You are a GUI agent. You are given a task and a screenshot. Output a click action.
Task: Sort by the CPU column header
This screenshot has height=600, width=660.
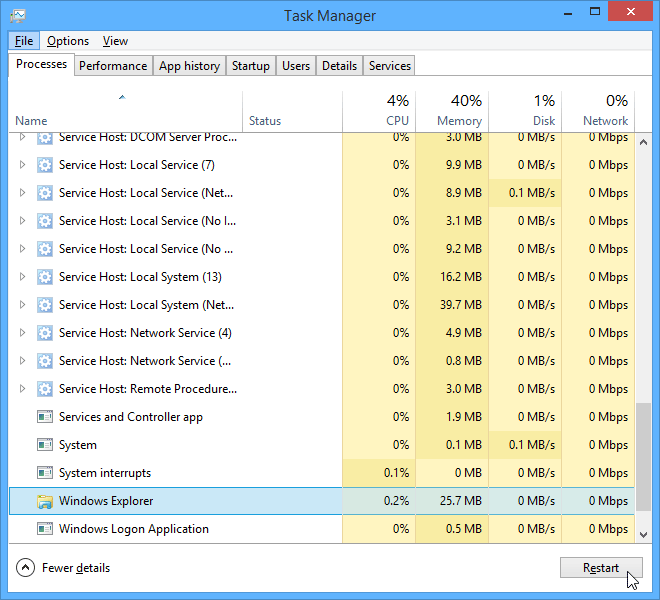click(x=379, y=112)
